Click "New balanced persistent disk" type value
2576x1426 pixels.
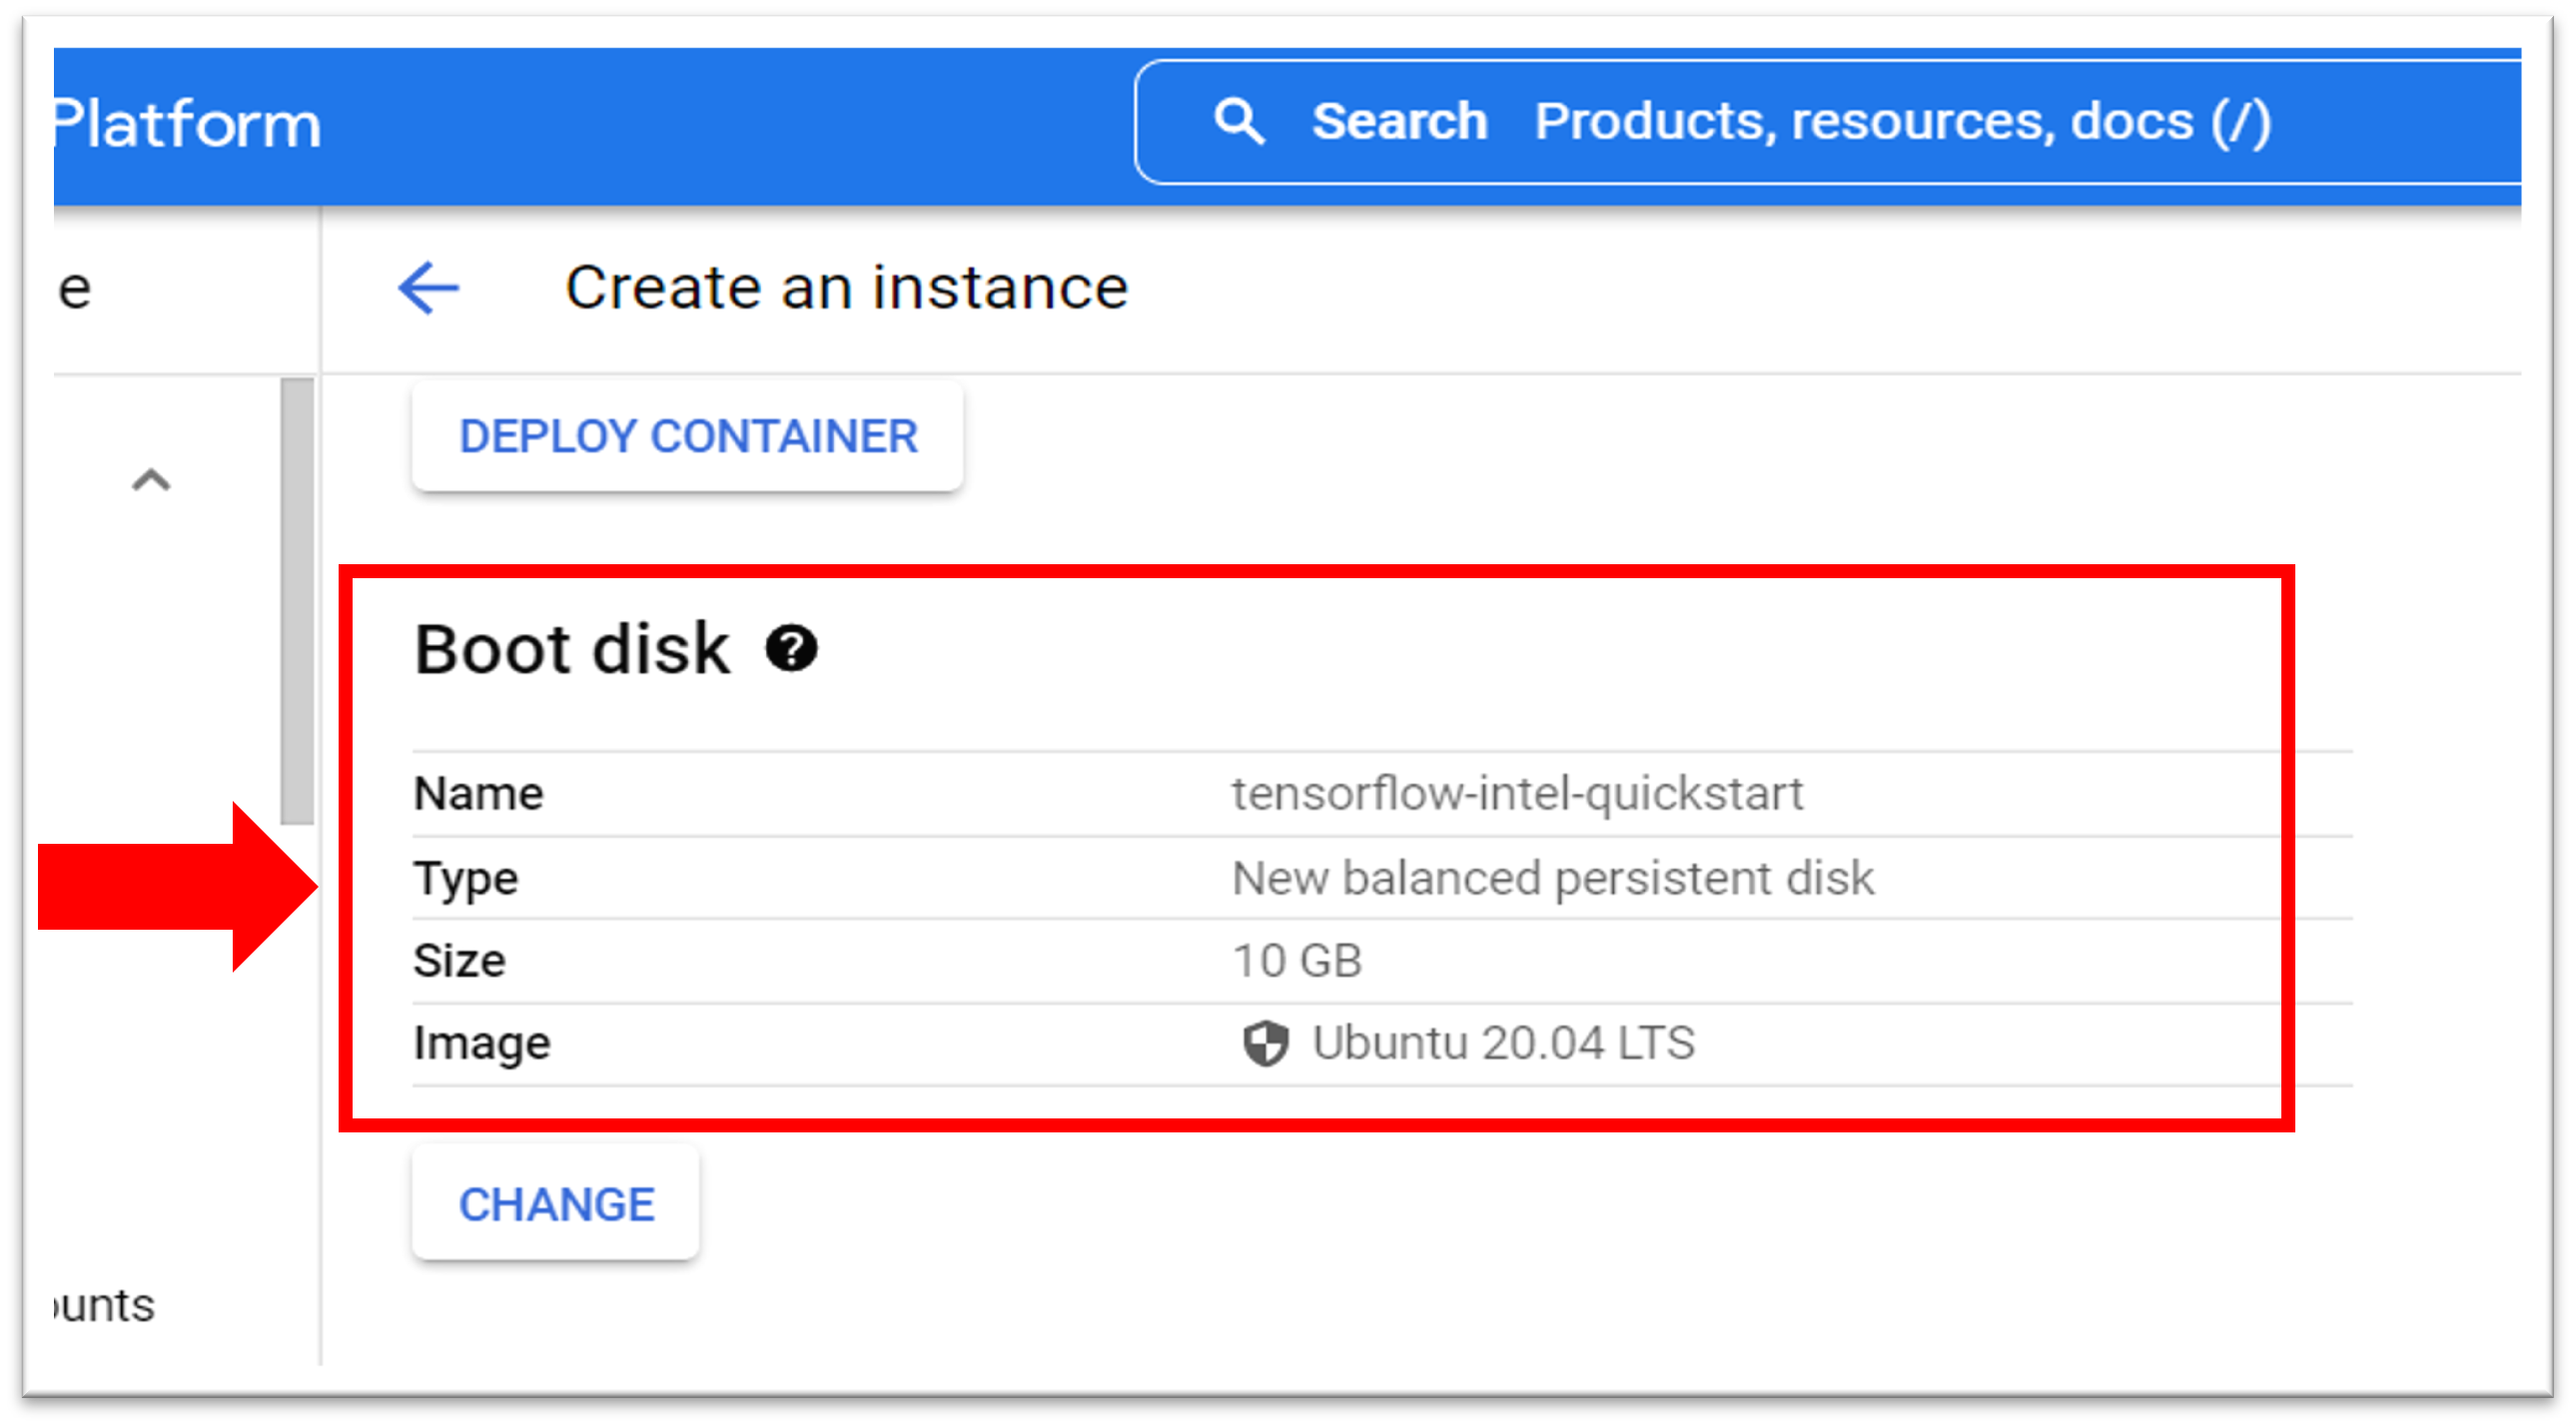[1552, 878]
